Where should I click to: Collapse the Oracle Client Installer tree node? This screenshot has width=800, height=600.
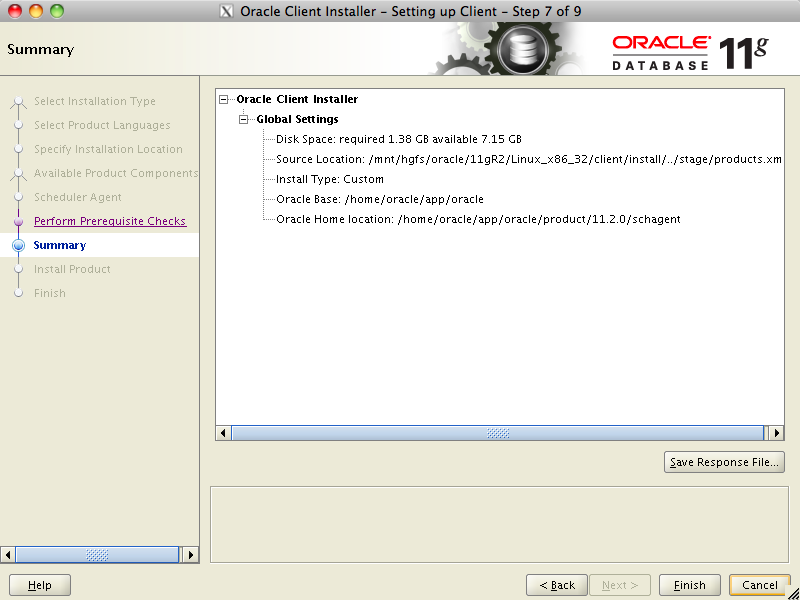pyautogui.click(x=223, y=99)
